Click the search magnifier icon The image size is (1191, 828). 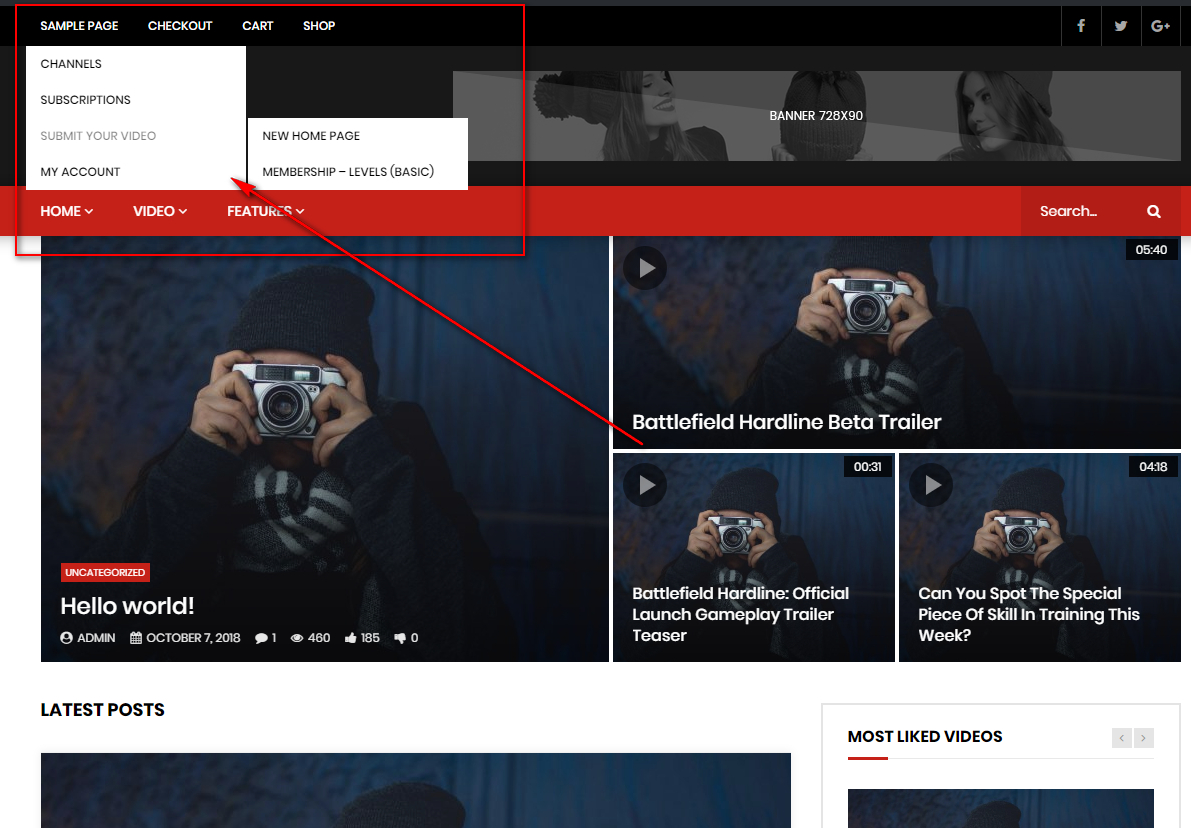[1154, 211]
